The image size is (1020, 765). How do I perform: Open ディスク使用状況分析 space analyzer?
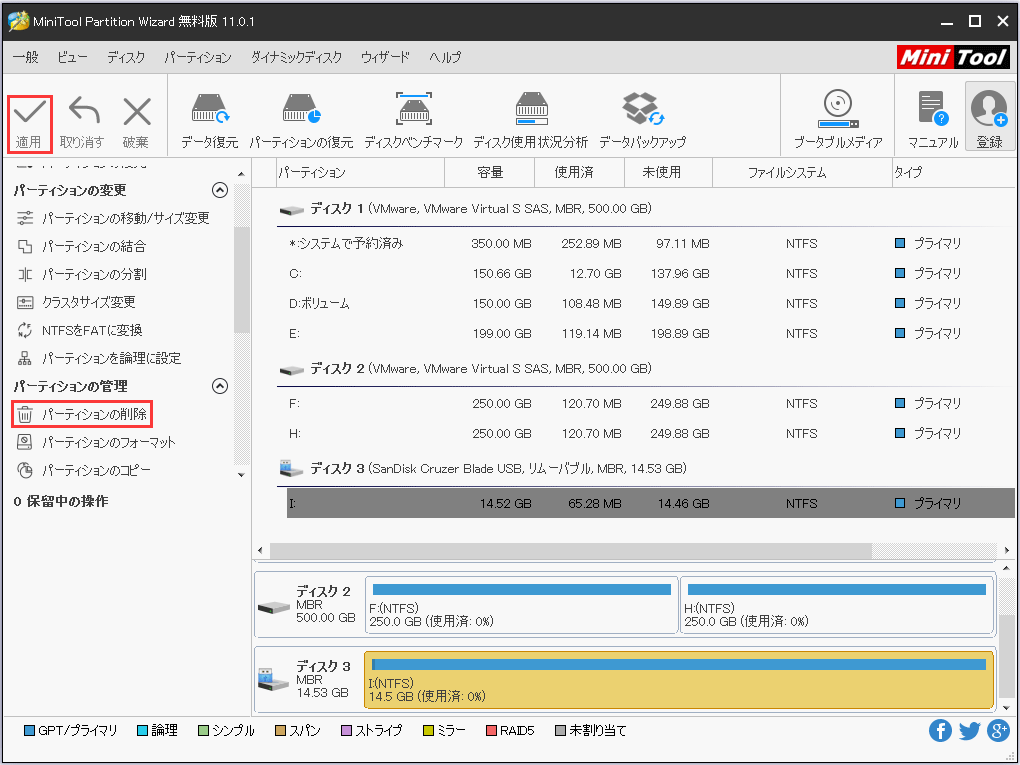coord(531,122)
